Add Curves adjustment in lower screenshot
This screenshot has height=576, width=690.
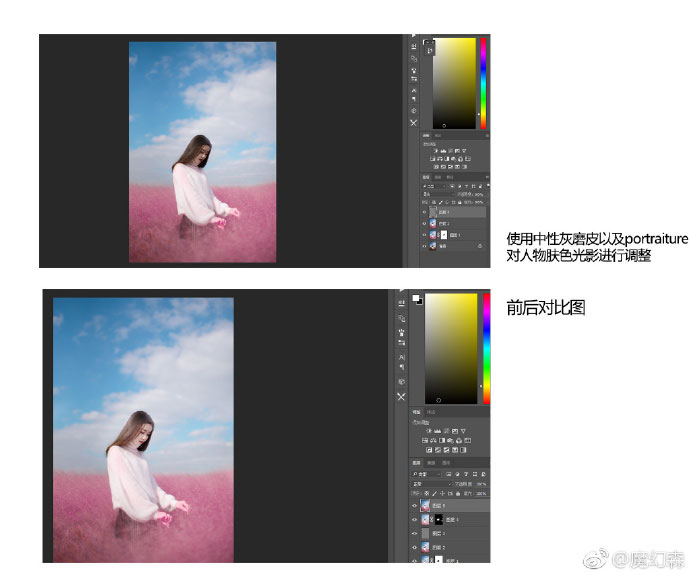[446, 431]
